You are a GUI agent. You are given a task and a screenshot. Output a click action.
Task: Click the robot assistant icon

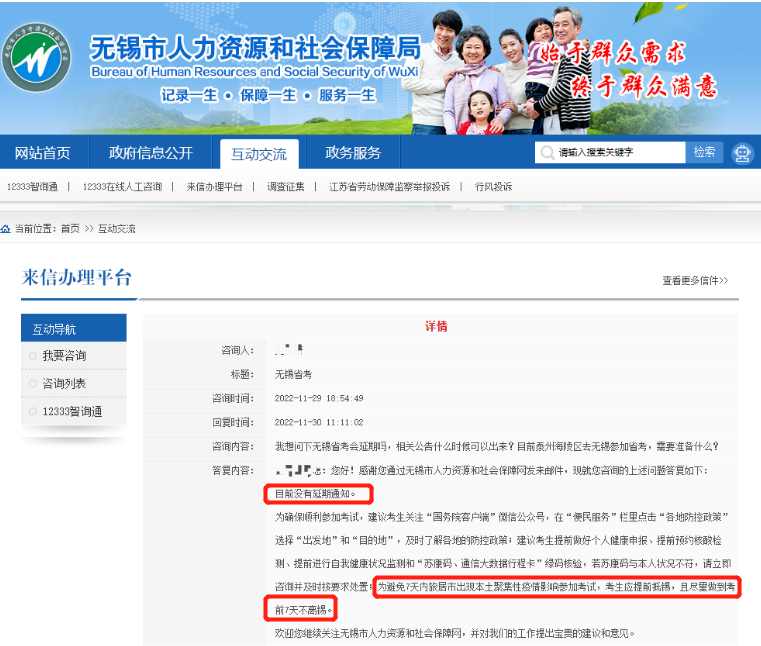click(741, 153)
